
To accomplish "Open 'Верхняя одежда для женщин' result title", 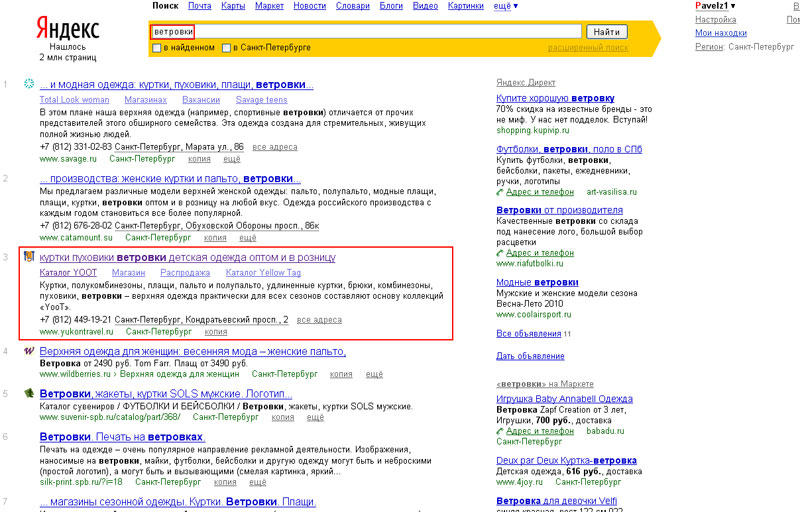I will [x=193, y=351].
